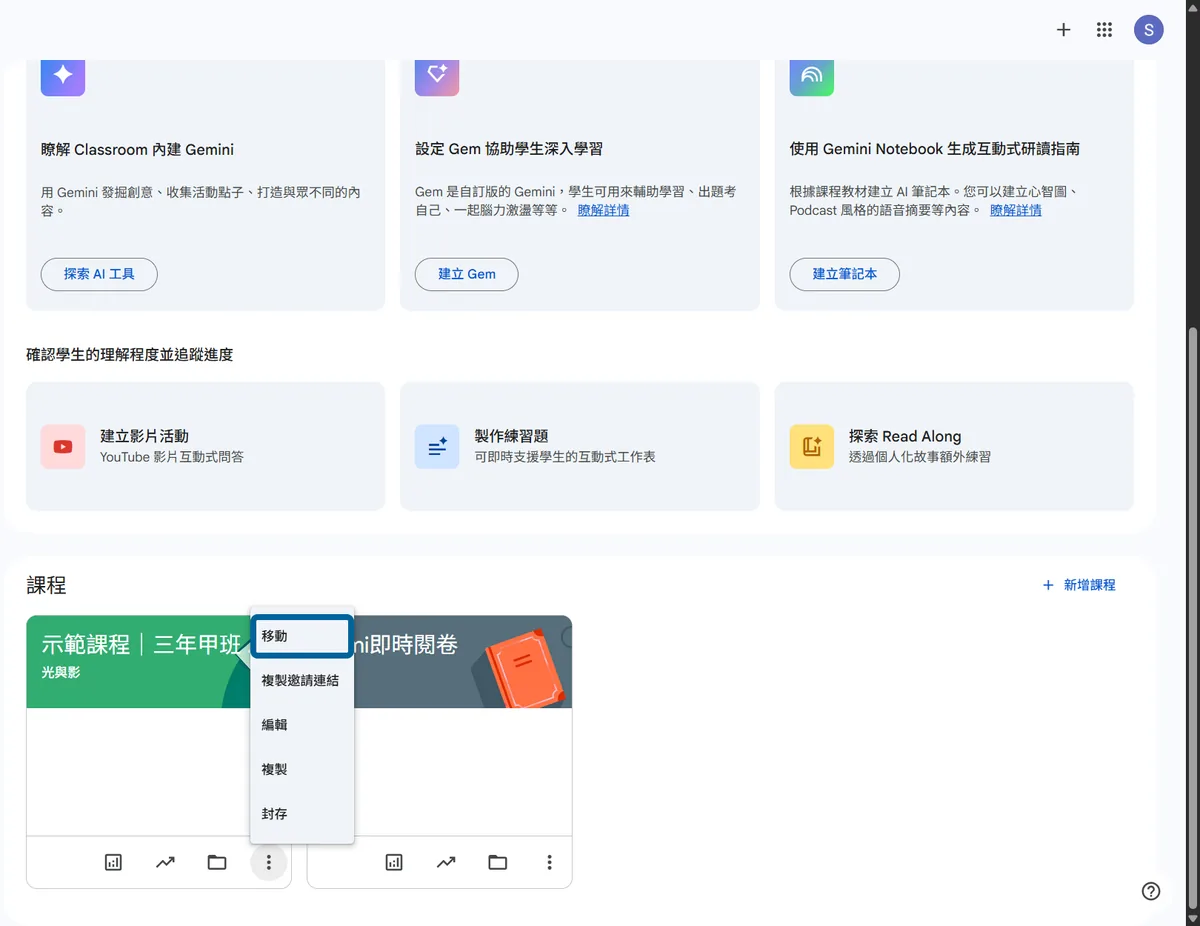The width and height of the screenshot is (1200, 926).
Task: Select 移動 from the course menu
Action: point(302,636)
